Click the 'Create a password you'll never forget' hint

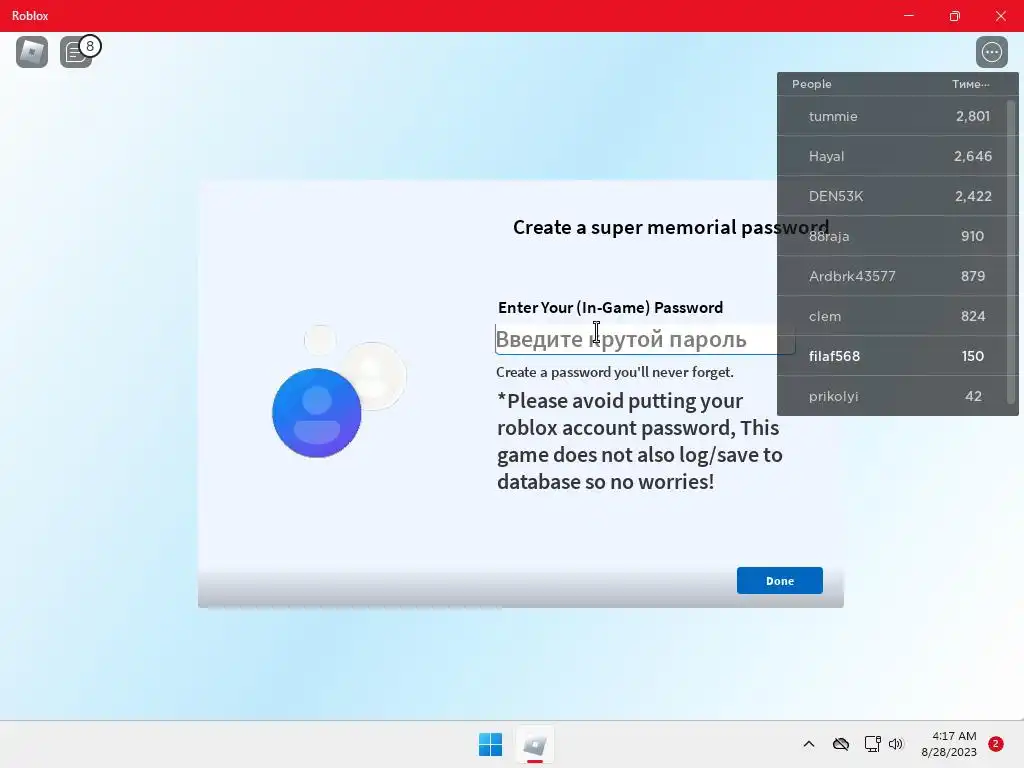pos(615,372)
